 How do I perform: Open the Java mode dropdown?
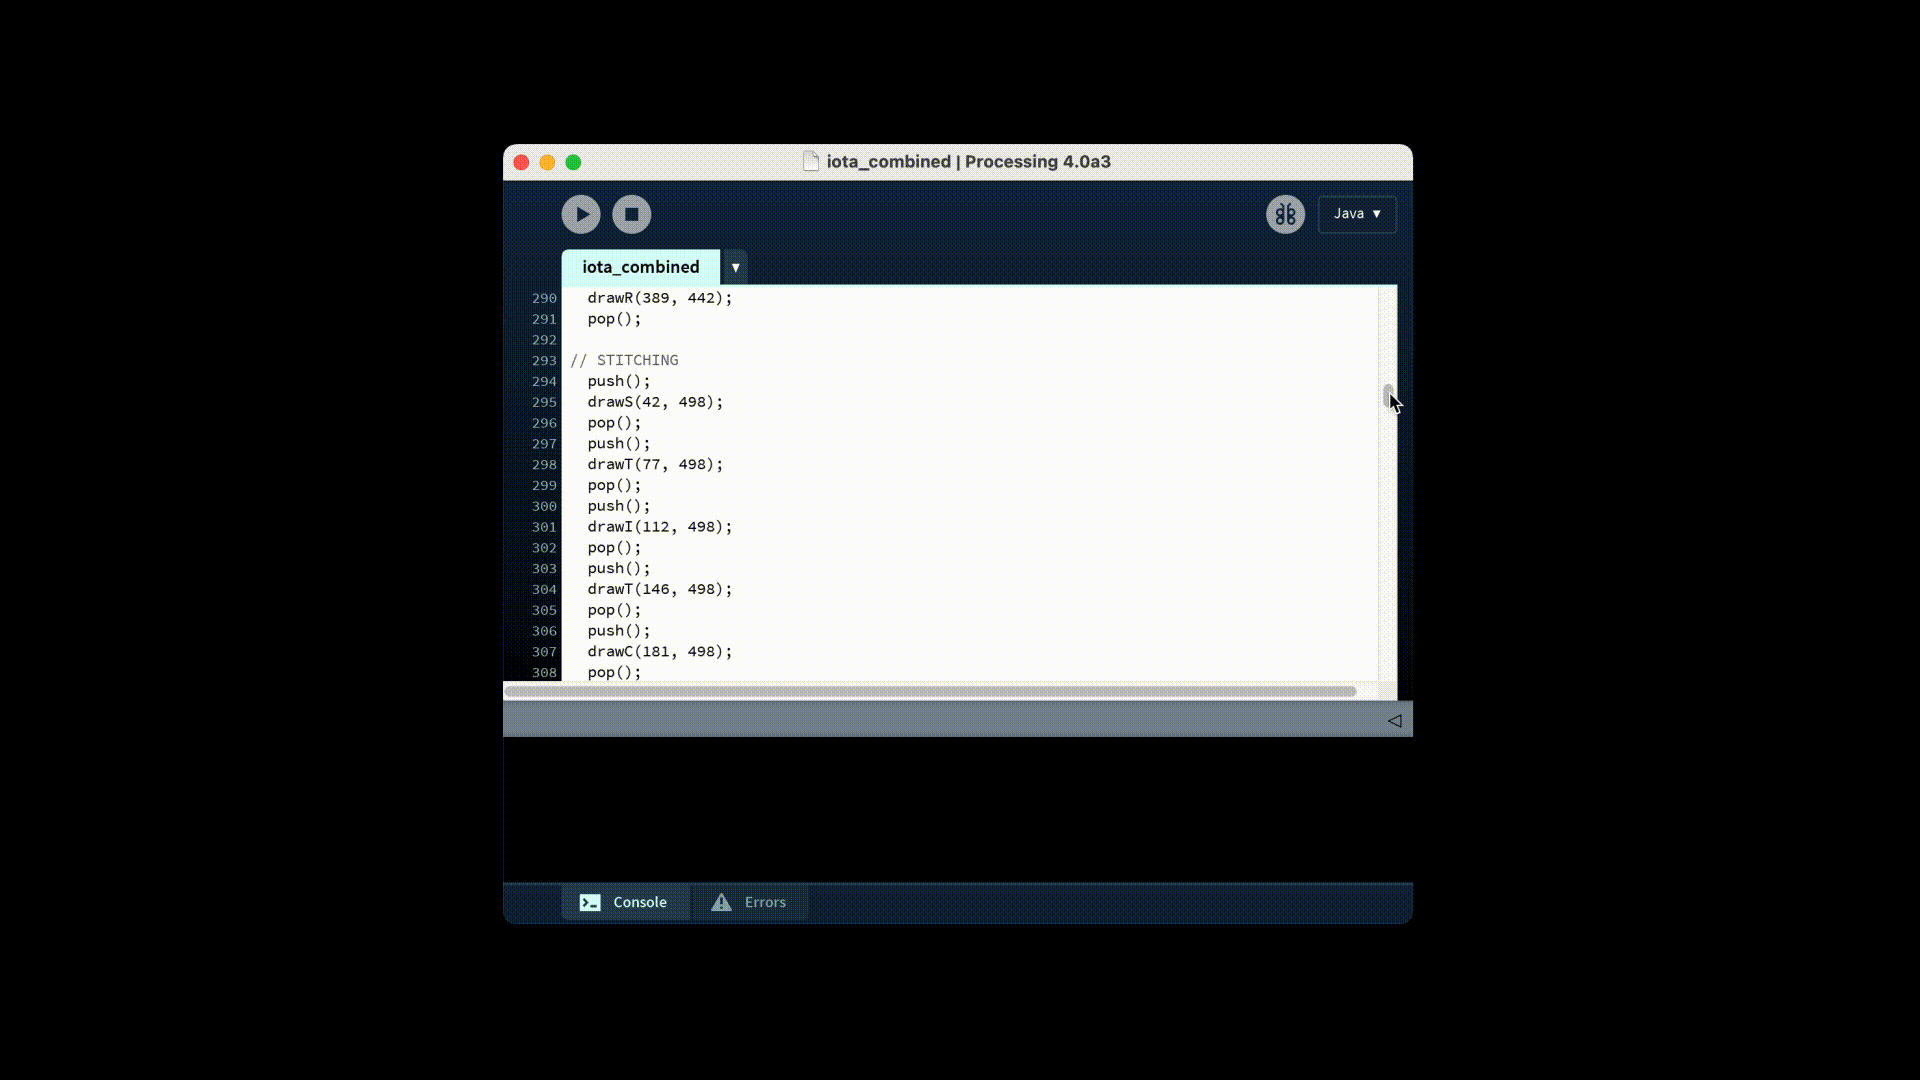[1357, 214]
